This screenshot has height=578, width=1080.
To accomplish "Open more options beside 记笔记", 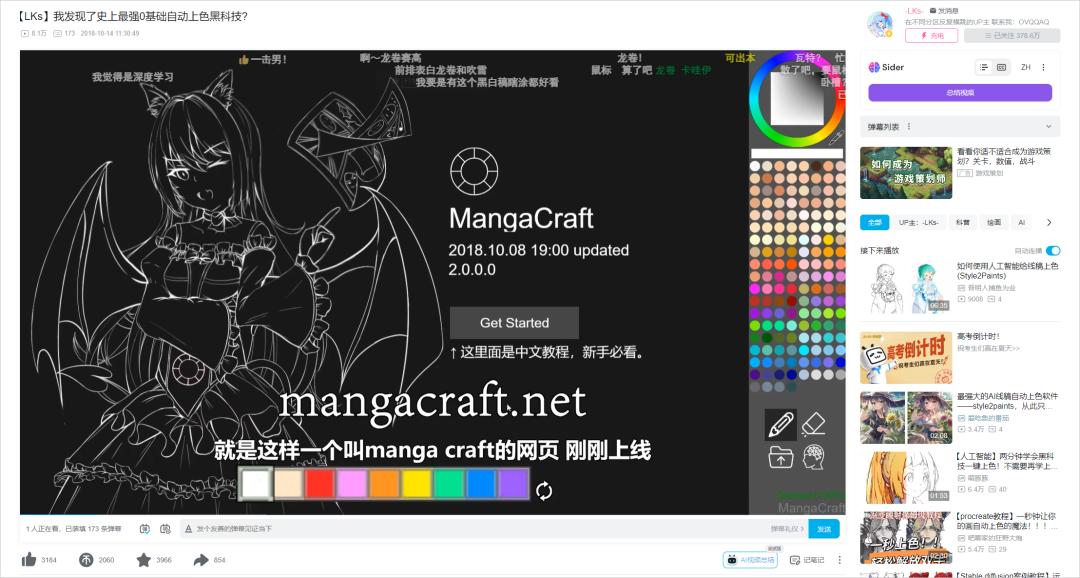I will click(839, 560).
